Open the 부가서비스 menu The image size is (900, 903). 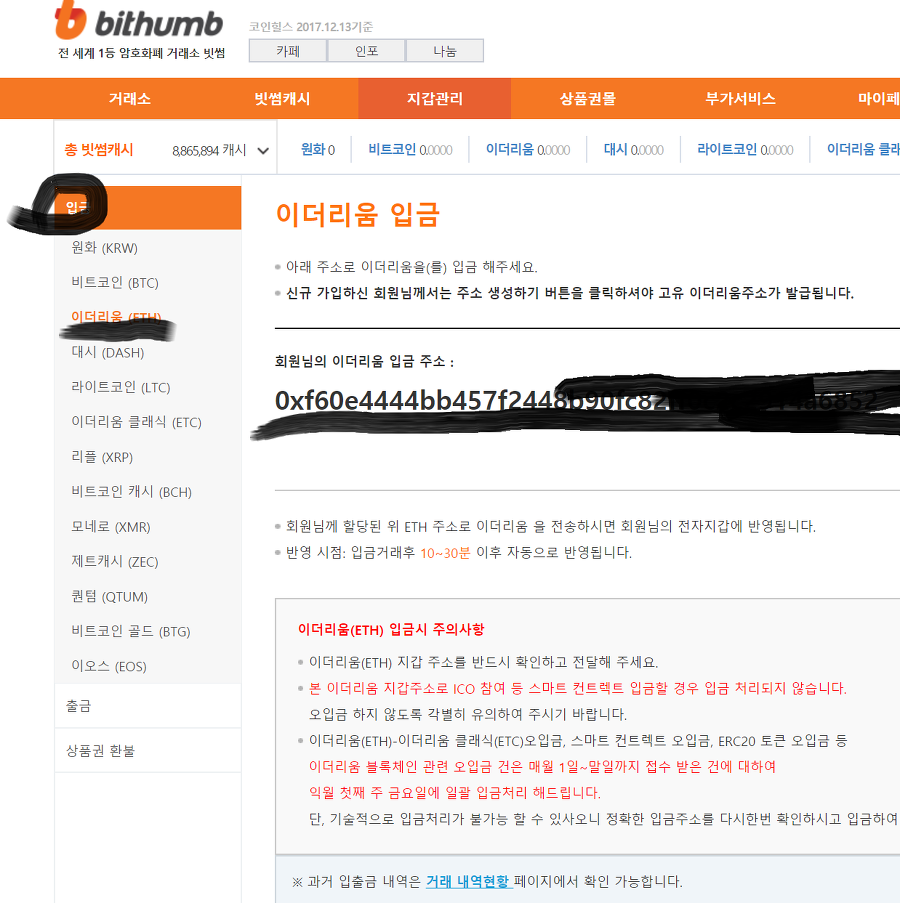click(740, 98)
